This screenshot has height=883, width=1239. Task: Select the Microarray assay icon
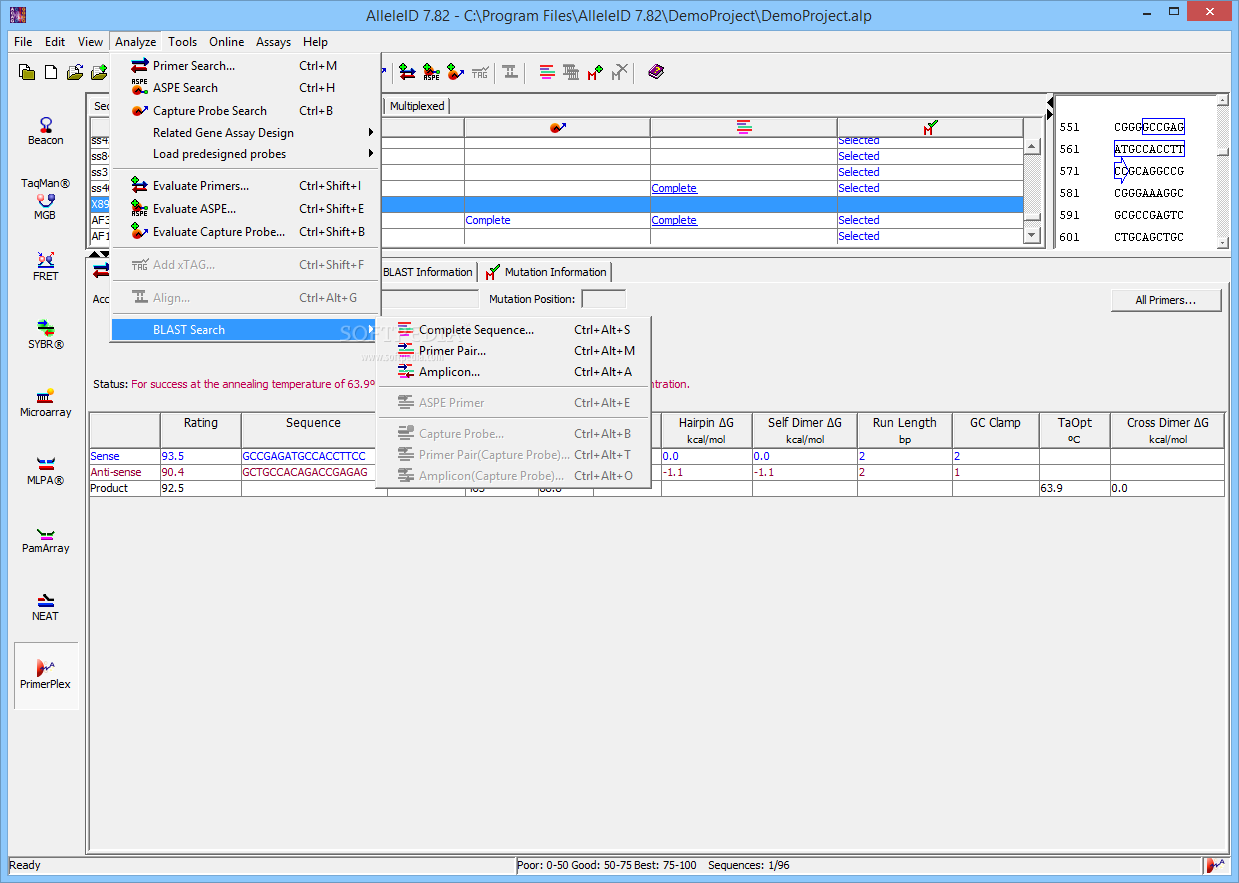coord(45,403)
